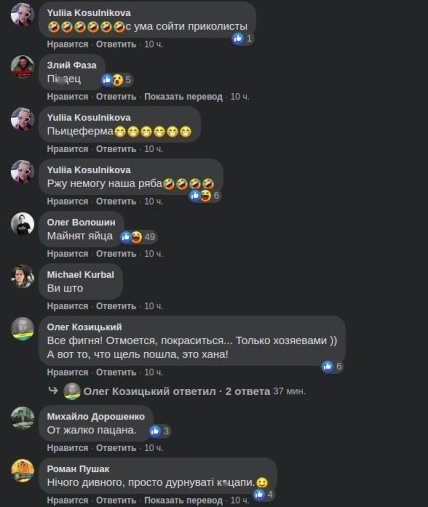Reply to 'Пьицеферма' comment
This screenshot has height=507, width=428.
[x=116, y=149]
